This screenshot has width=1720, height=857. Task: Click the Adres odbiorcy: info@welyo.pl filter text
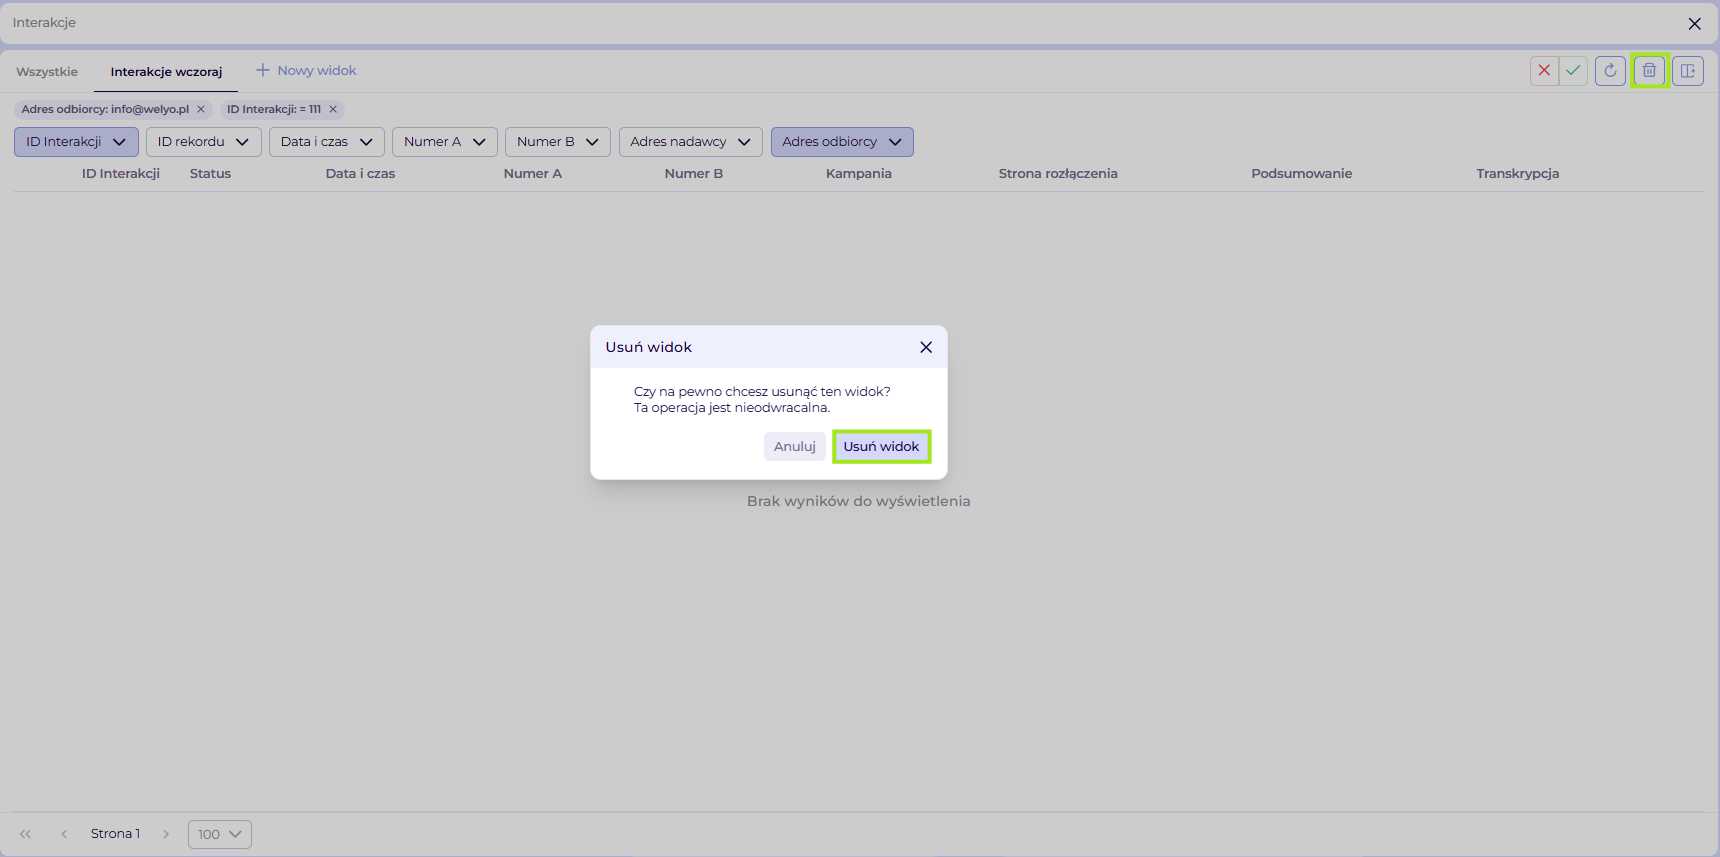coord(105,109)
